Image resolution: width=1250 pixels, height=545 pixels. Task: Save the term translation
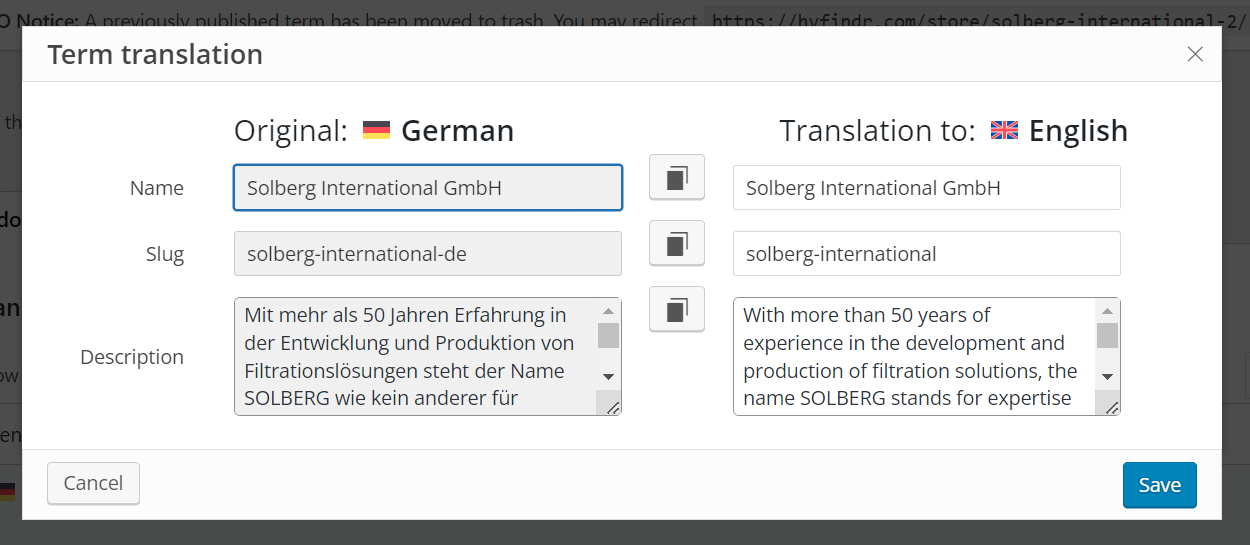(x=1160, y=485)
